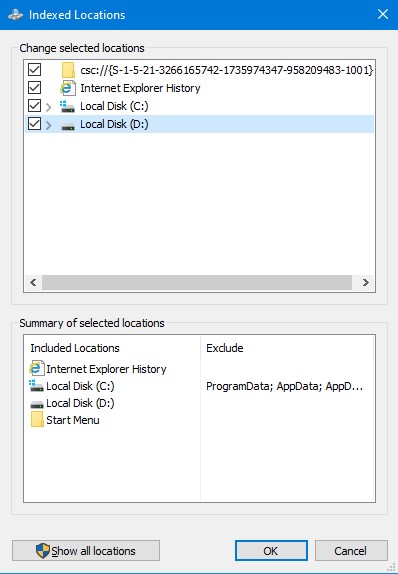398x574 pixels.
Task: Expand the Local Disk (C:) tree node
Action: pyautogui.click(x=49, y=107)
